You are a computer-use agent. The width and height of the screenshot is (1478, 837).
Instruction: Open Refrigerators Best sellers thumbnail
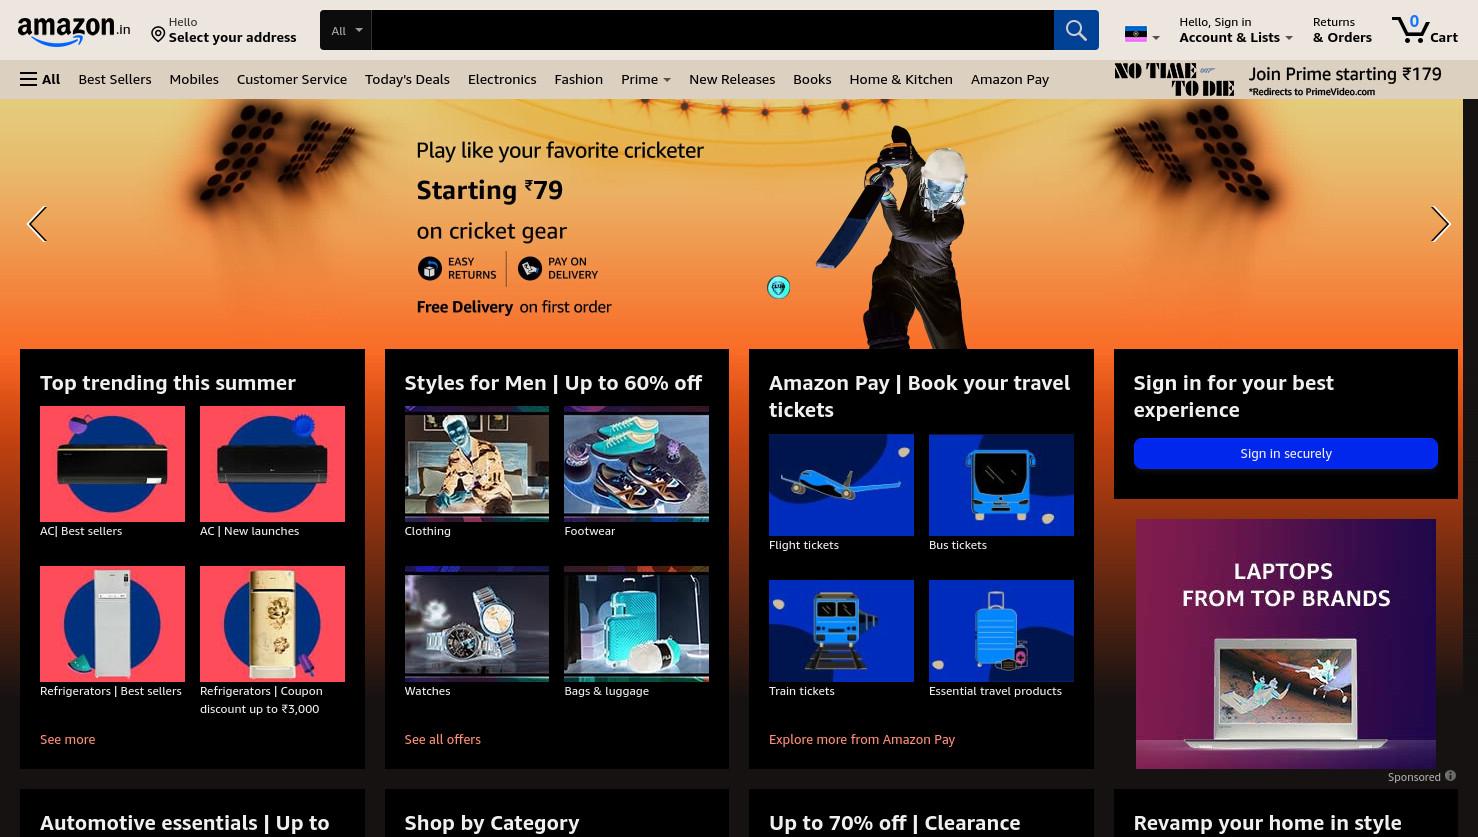pos(112,624)
